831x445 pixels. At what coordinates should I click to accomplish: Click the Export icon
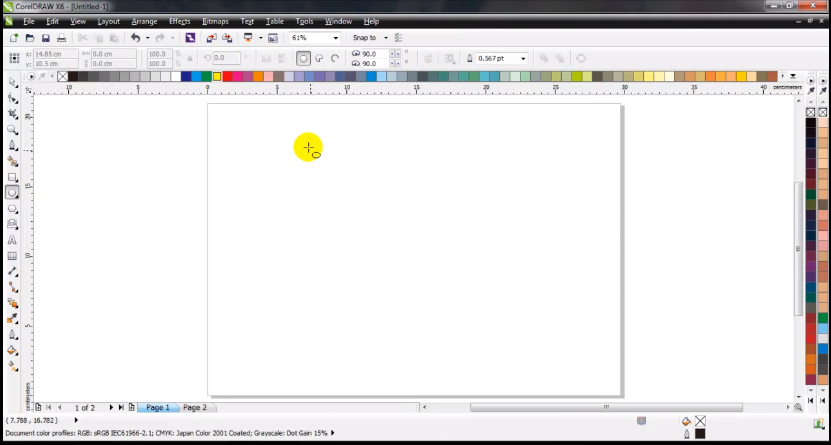point(227,38)
